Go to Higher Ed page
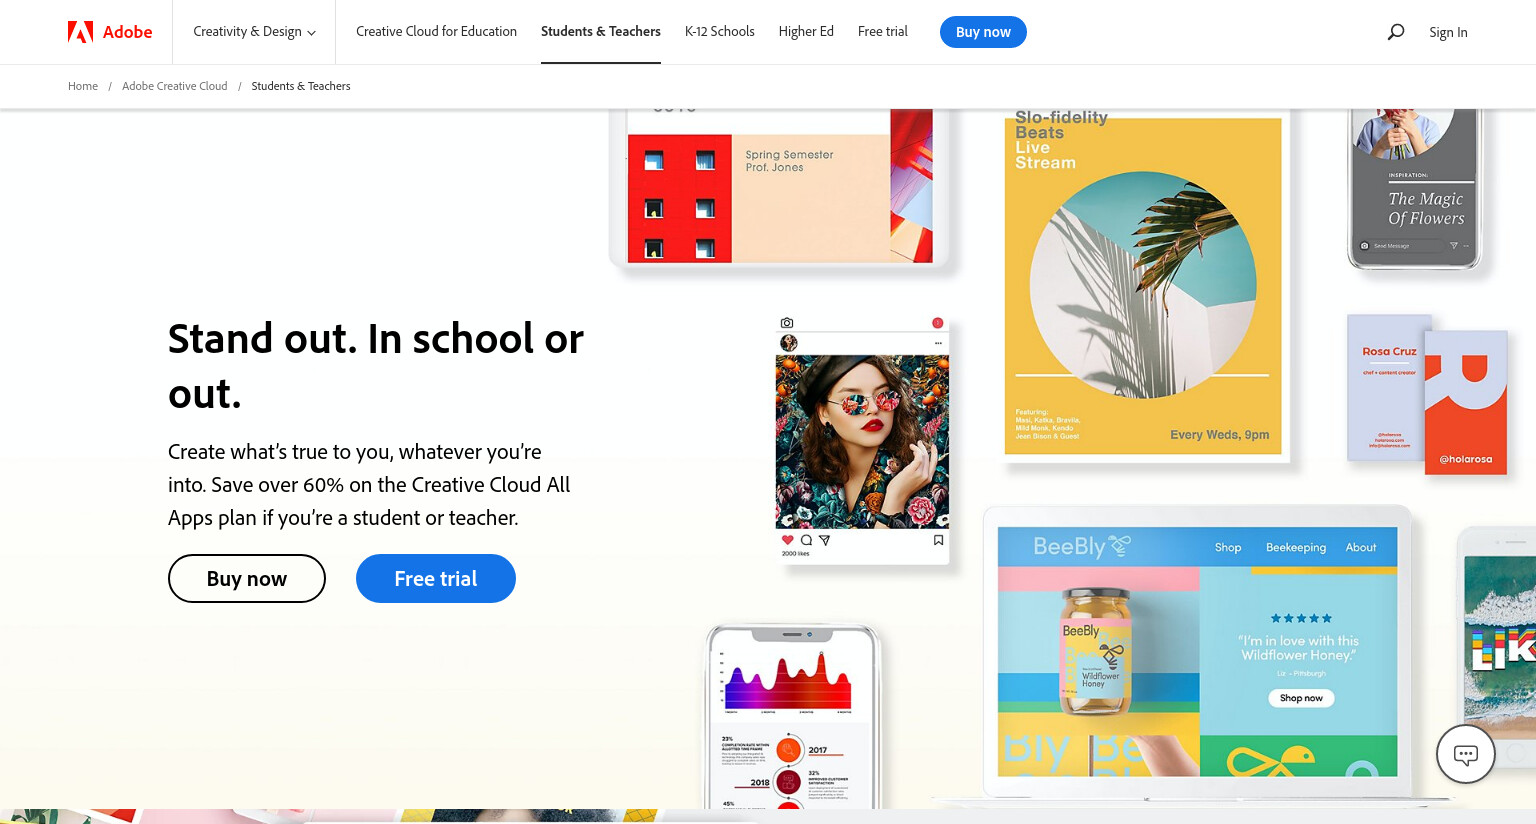This screenshot has width=1536, height=824. [806, 32]
